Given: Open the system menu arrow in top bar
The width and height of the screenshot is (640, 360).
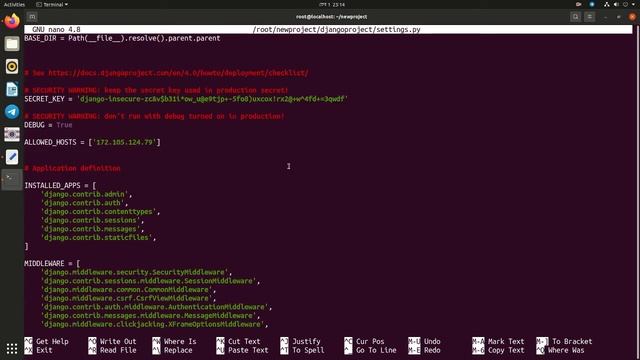Looking at the screenshot, I should tap(633, 4).
